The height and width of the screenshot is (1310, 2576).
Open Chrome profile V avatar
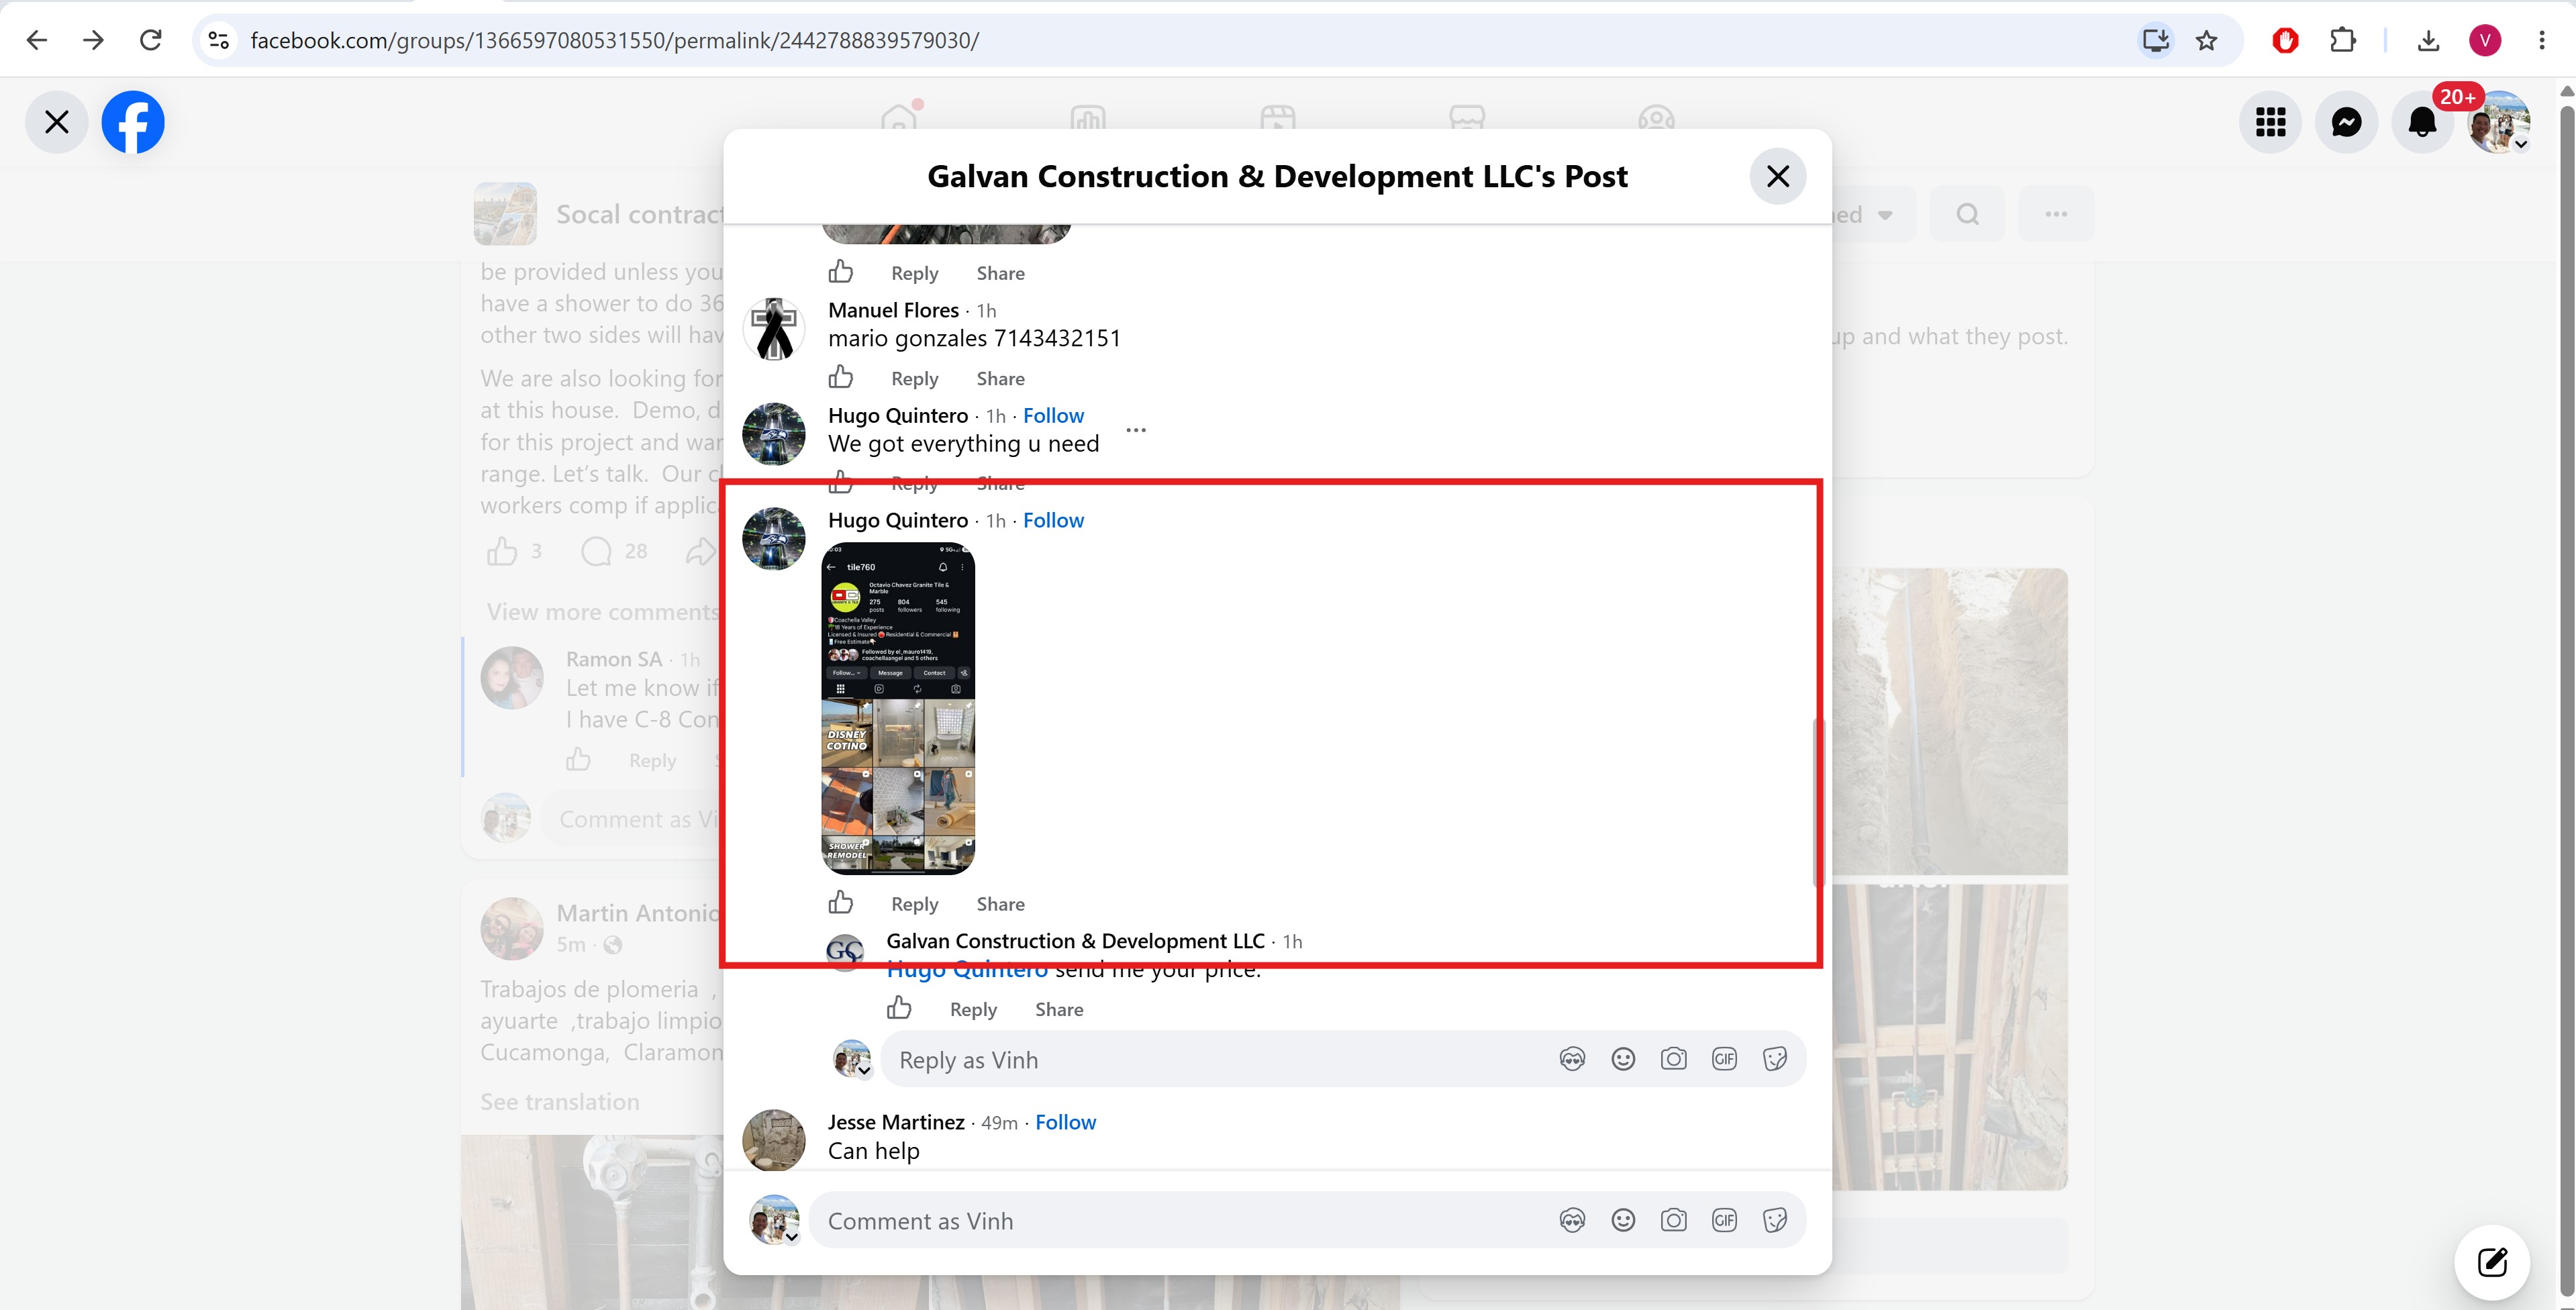click(x=2485, y=40)
